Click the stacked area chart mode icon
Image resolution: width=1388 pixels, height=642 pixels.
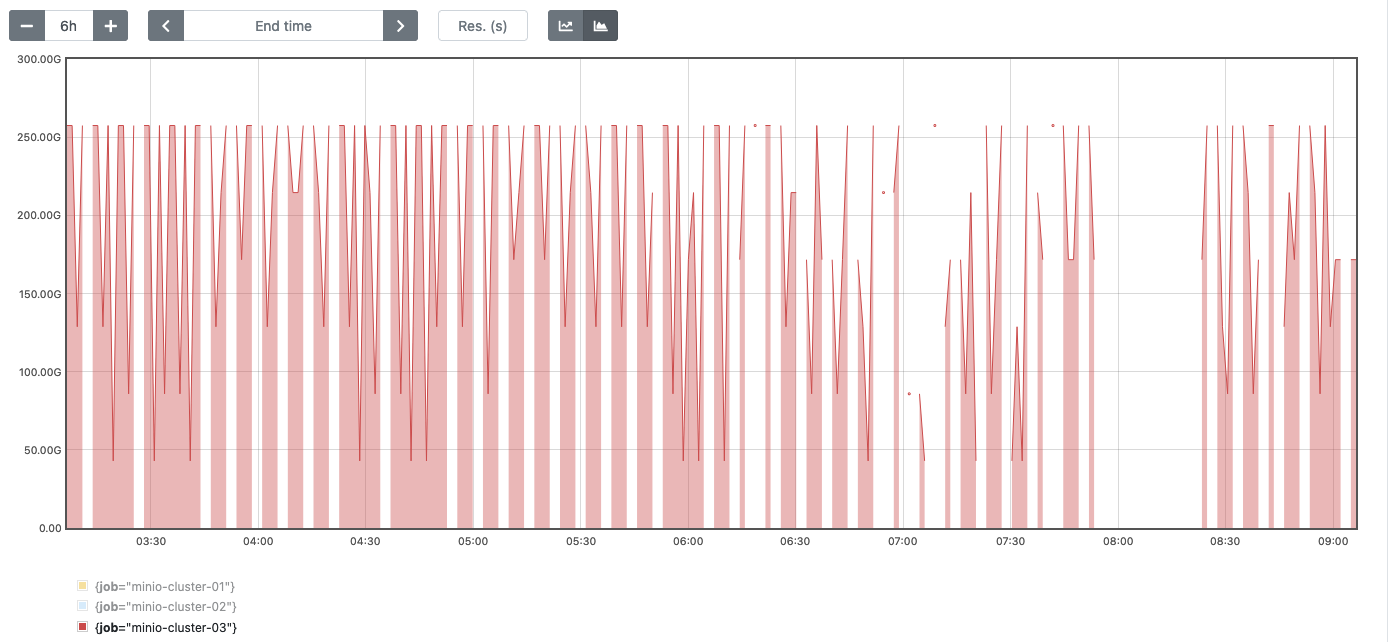point(601,25)
